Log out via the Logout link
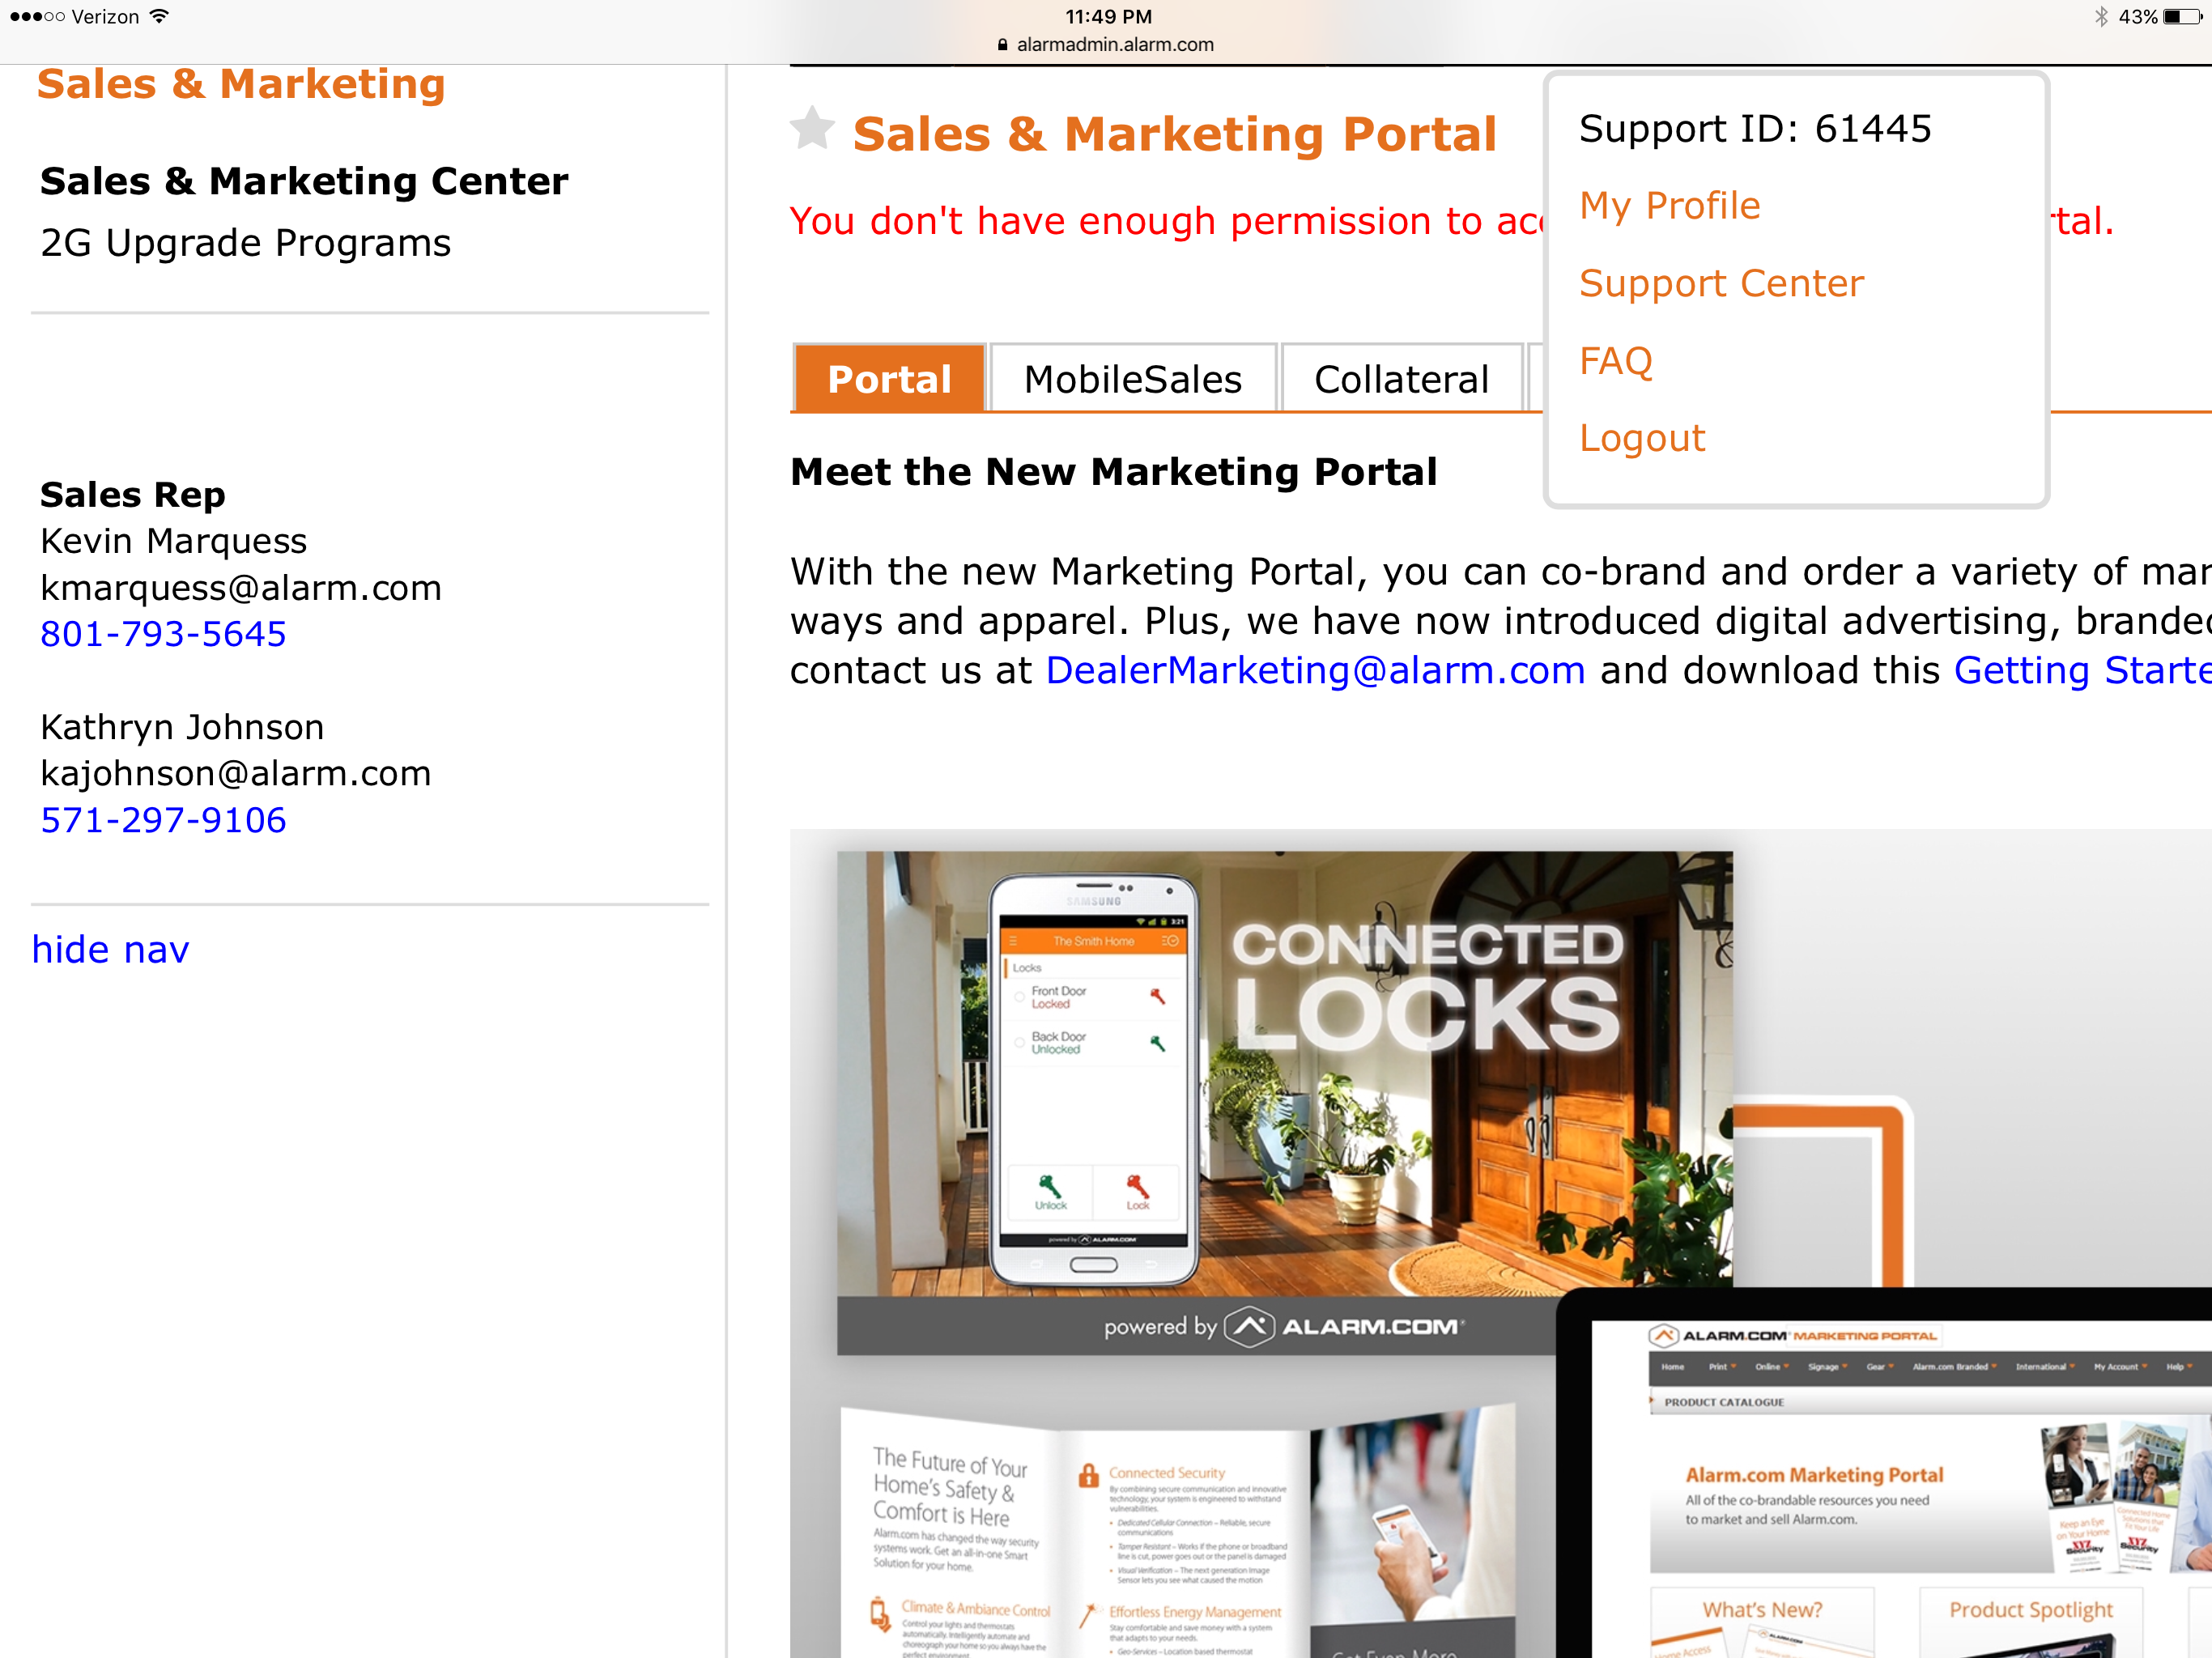The height and width of the screenshot is (1658, 2212). pyautogui.click(x=1642, y=439)
